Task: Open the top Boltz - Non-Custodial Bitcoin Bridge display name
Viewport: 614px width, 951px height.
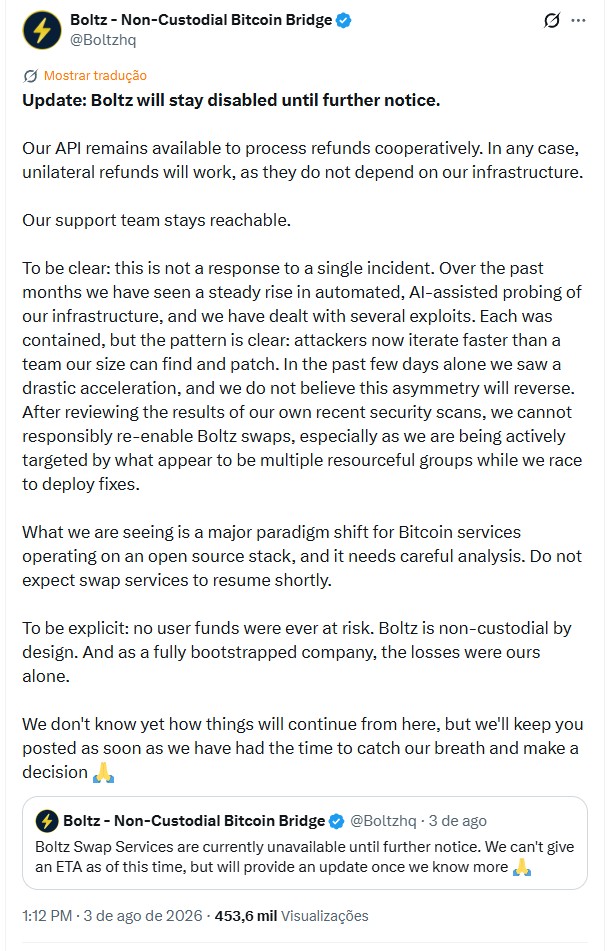Action: point(201,20)
